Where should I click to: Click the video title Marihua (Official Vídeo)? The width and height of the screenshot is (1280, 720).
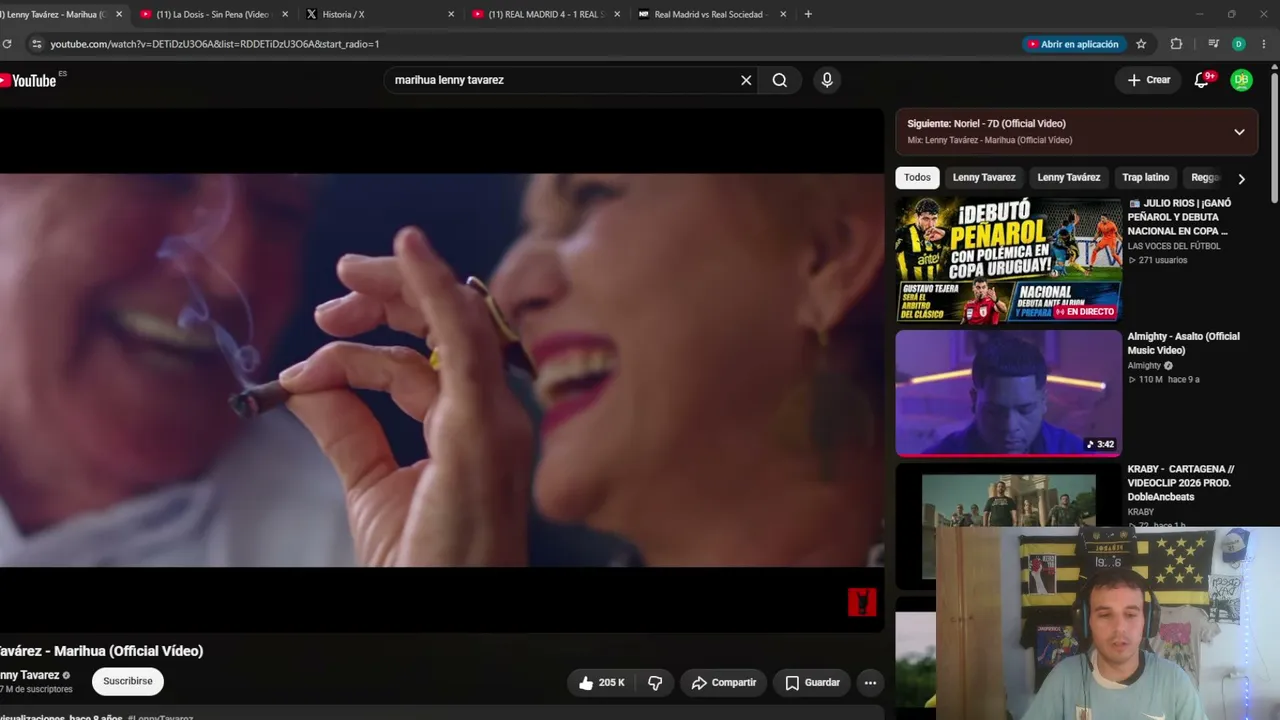click(x=102, y=651)
